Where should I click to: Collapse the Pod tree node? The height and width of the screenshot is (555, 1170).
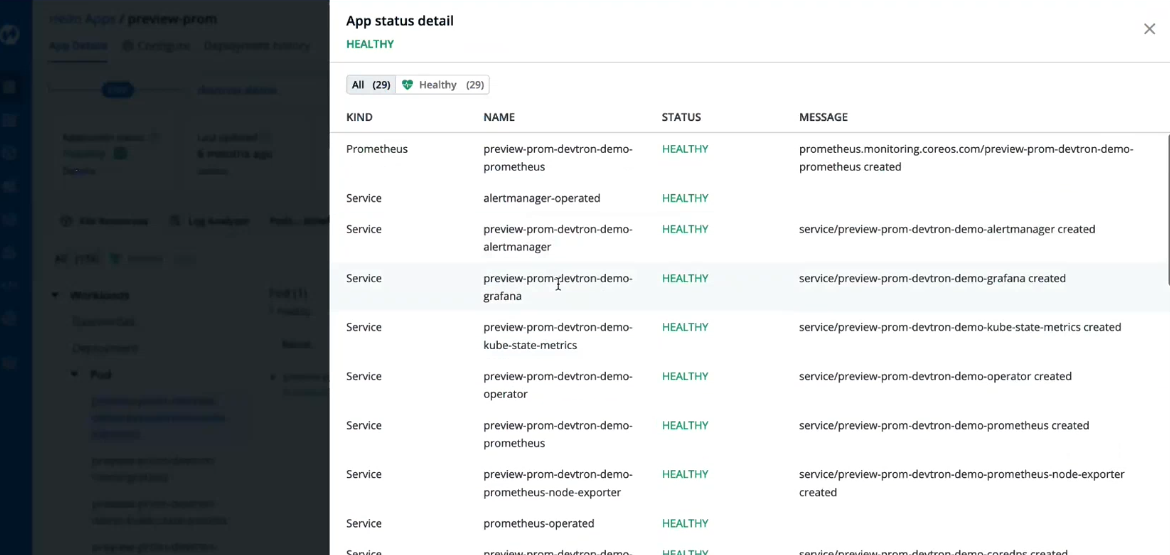pos(75,374)
